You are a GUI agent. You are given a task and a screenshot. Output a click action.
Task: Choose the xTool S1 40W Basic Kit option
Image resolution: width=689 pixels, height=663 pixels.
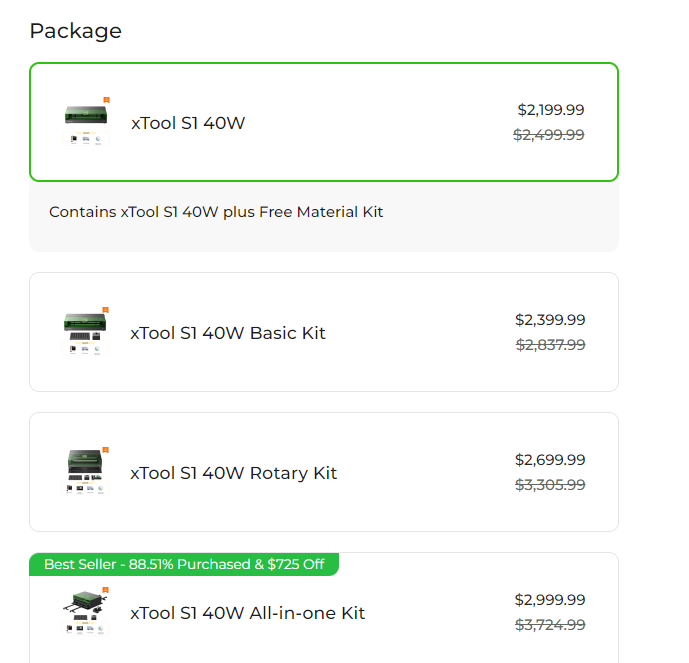tap(228, 333)
